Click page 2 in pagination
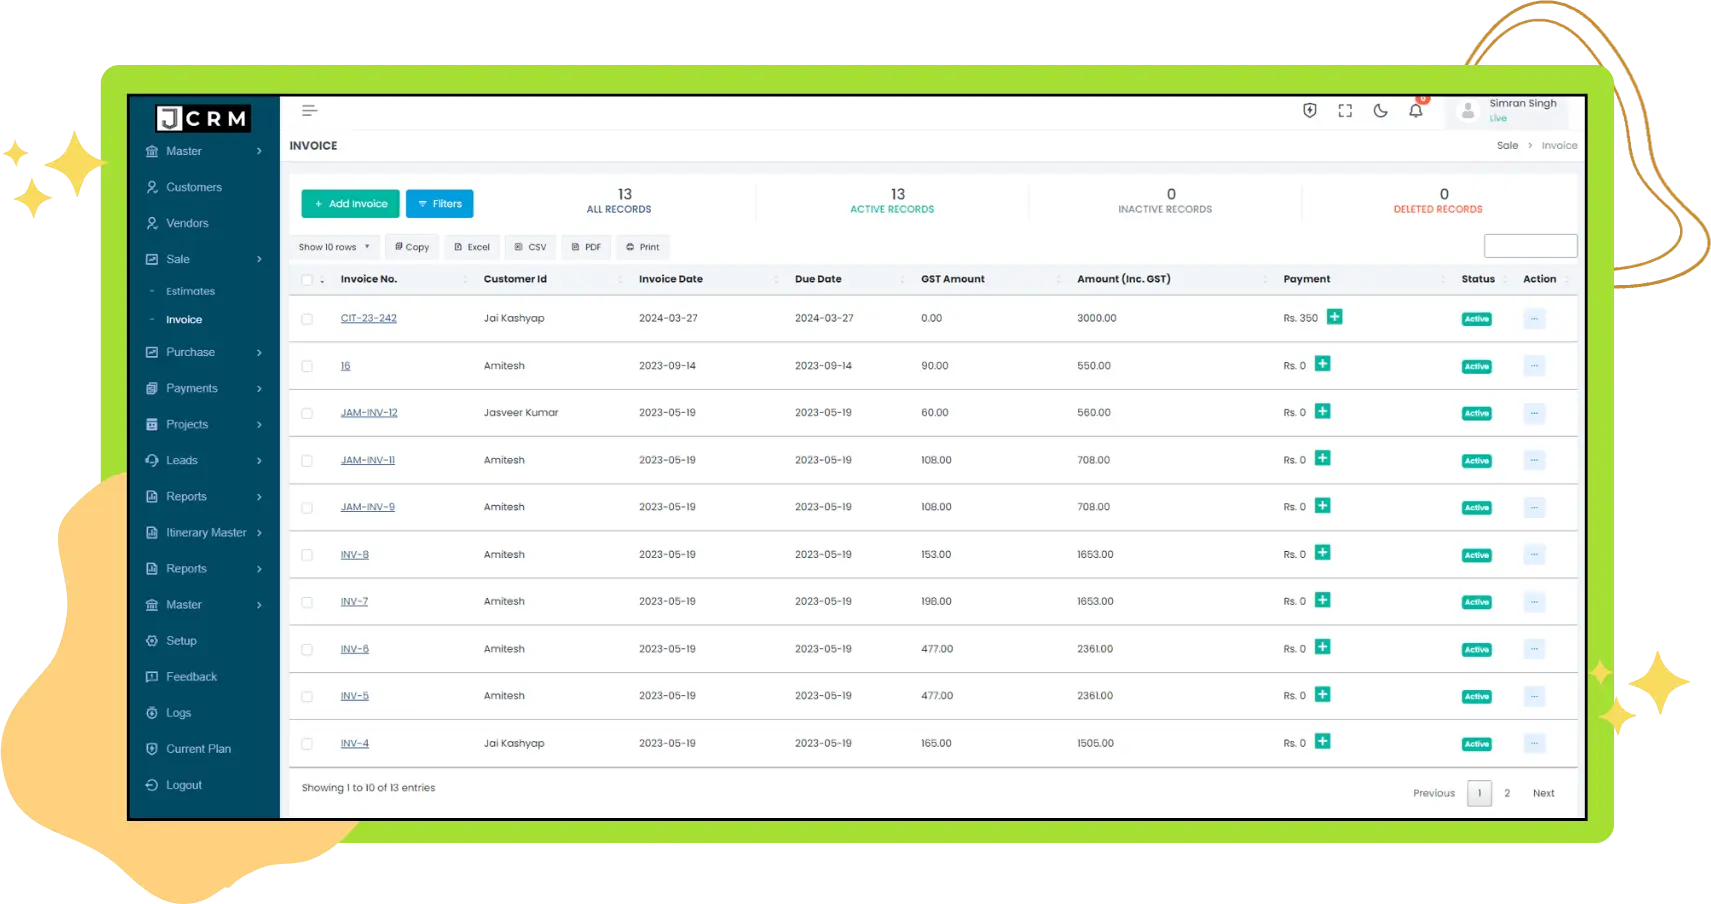 coord(1507,792)
